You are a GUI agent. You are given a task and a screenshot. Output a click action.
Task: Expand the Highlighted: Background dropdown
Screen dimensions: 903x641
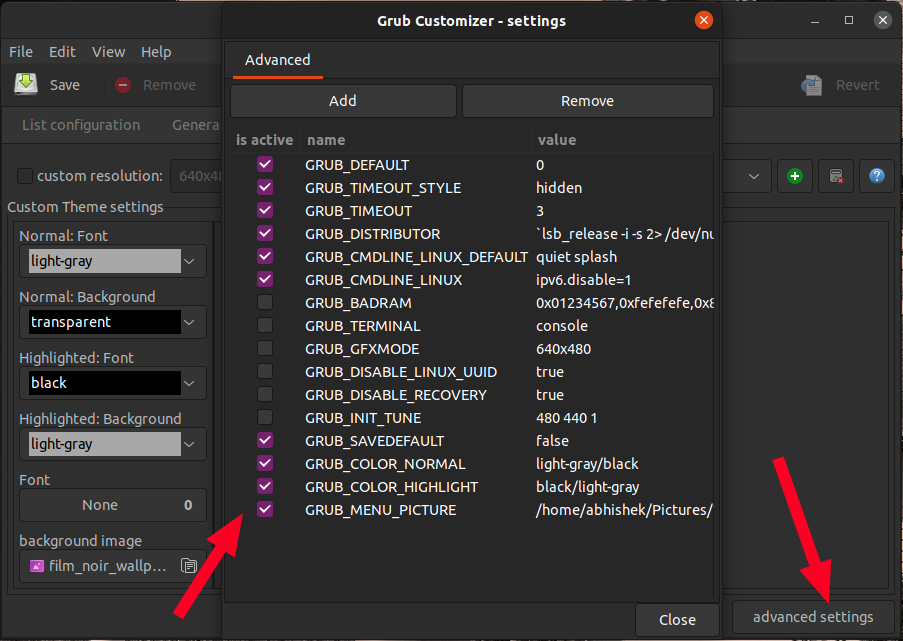pyautogui.click(x=189, y=445)
